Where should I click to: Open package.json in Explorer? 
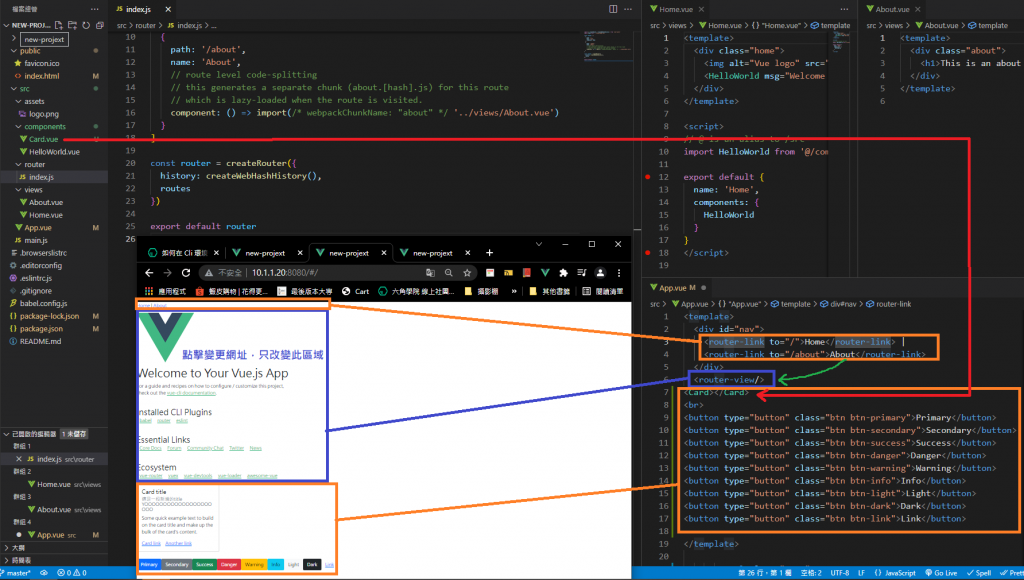pos(41,329)
